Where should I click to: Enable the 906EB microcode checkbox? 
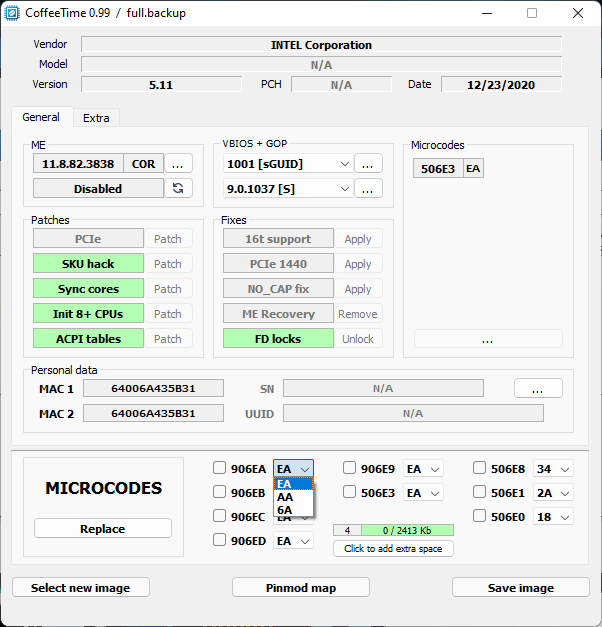(x=219, y=492)
